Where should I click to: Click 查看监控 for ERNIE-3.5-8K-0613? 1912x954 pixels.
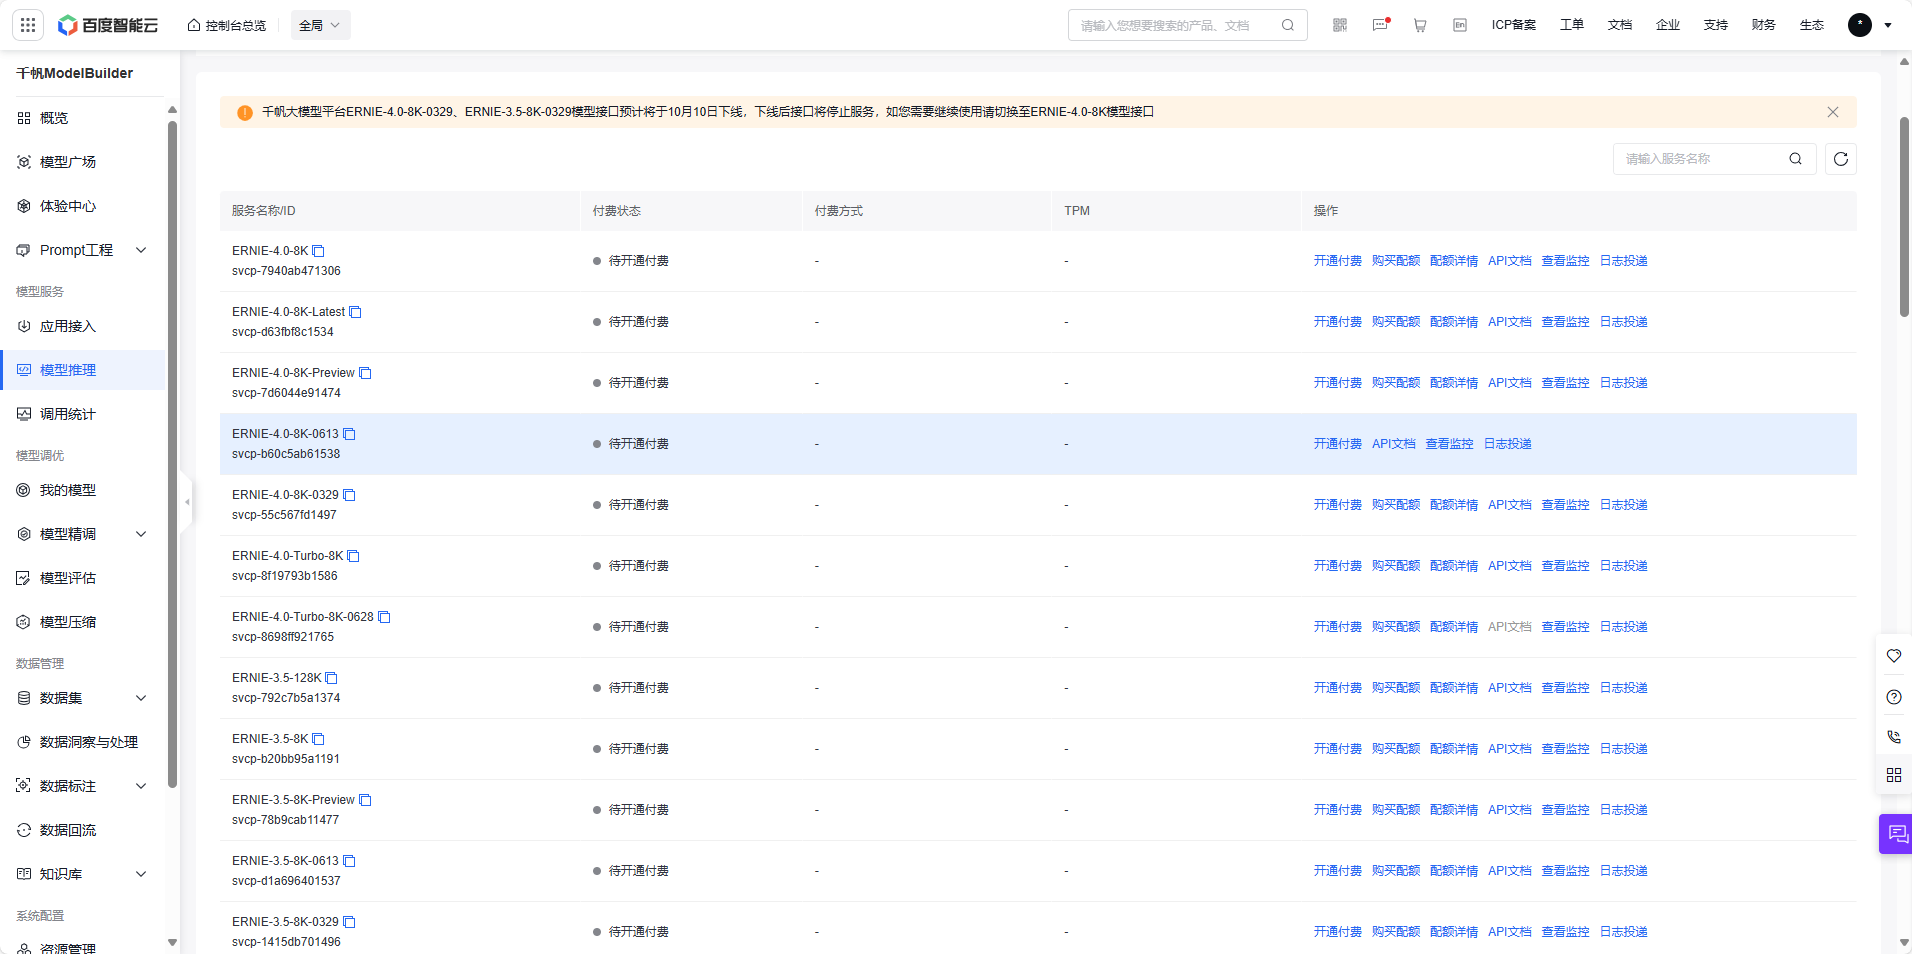[1565, 871]
